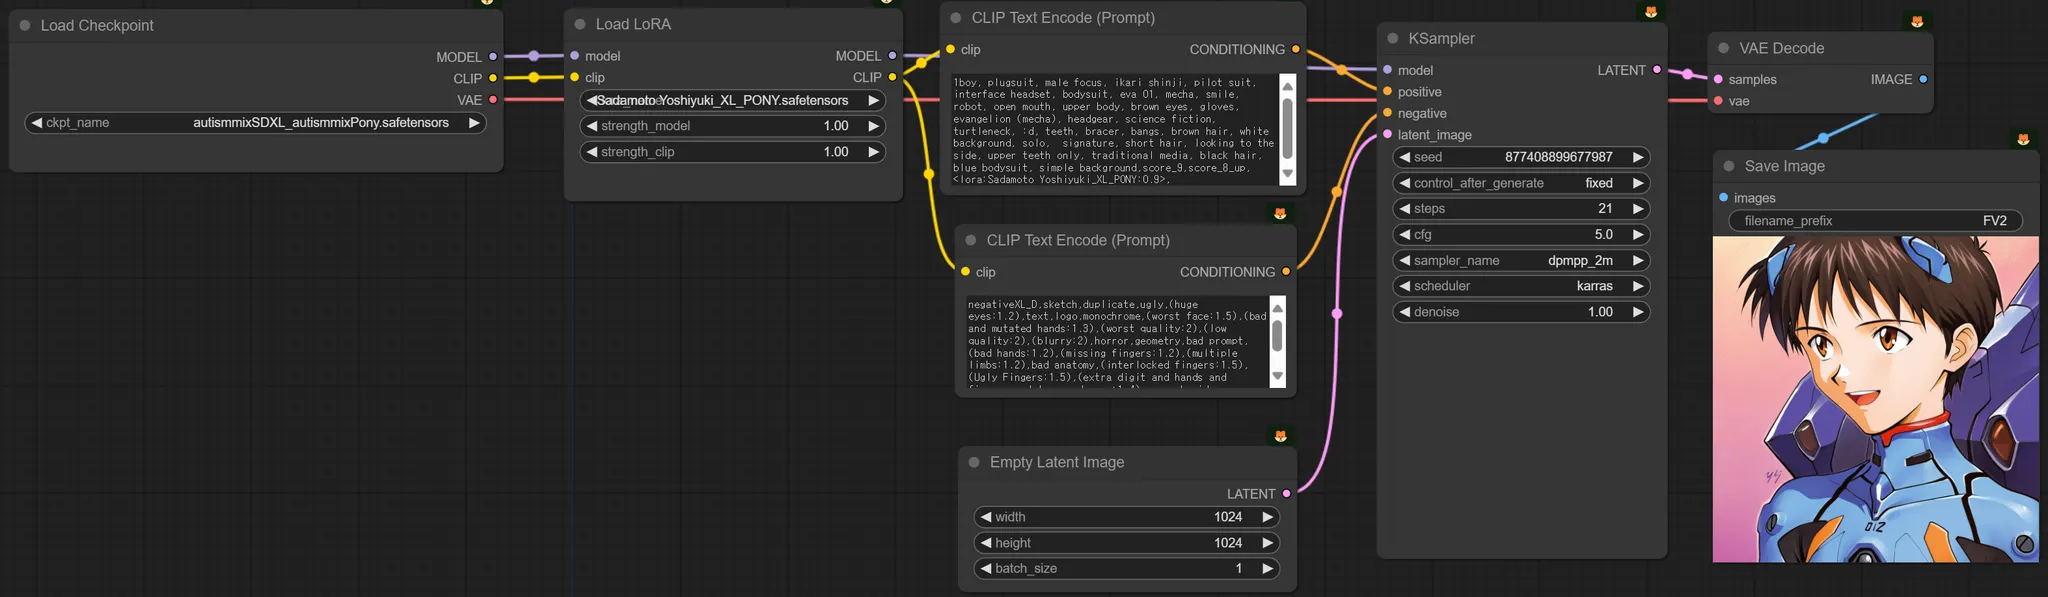Image resolution: width=2048 pixels, height=597 pixels.
Task: Select previous sampler with sampler_name left arrow
Action: coord(1404,260)
